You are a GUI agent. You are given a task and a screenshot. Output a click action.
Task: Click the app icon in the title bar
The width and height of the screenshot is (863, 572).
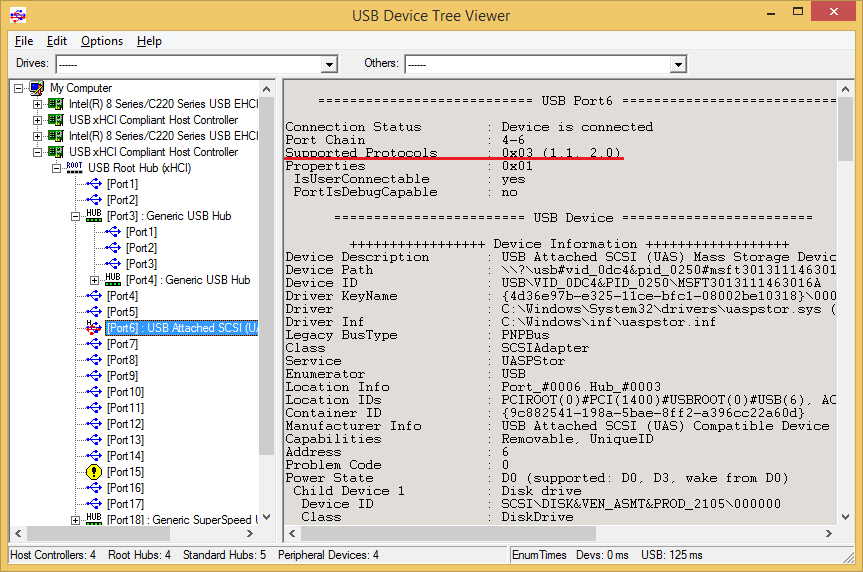[x=18, y=15]
